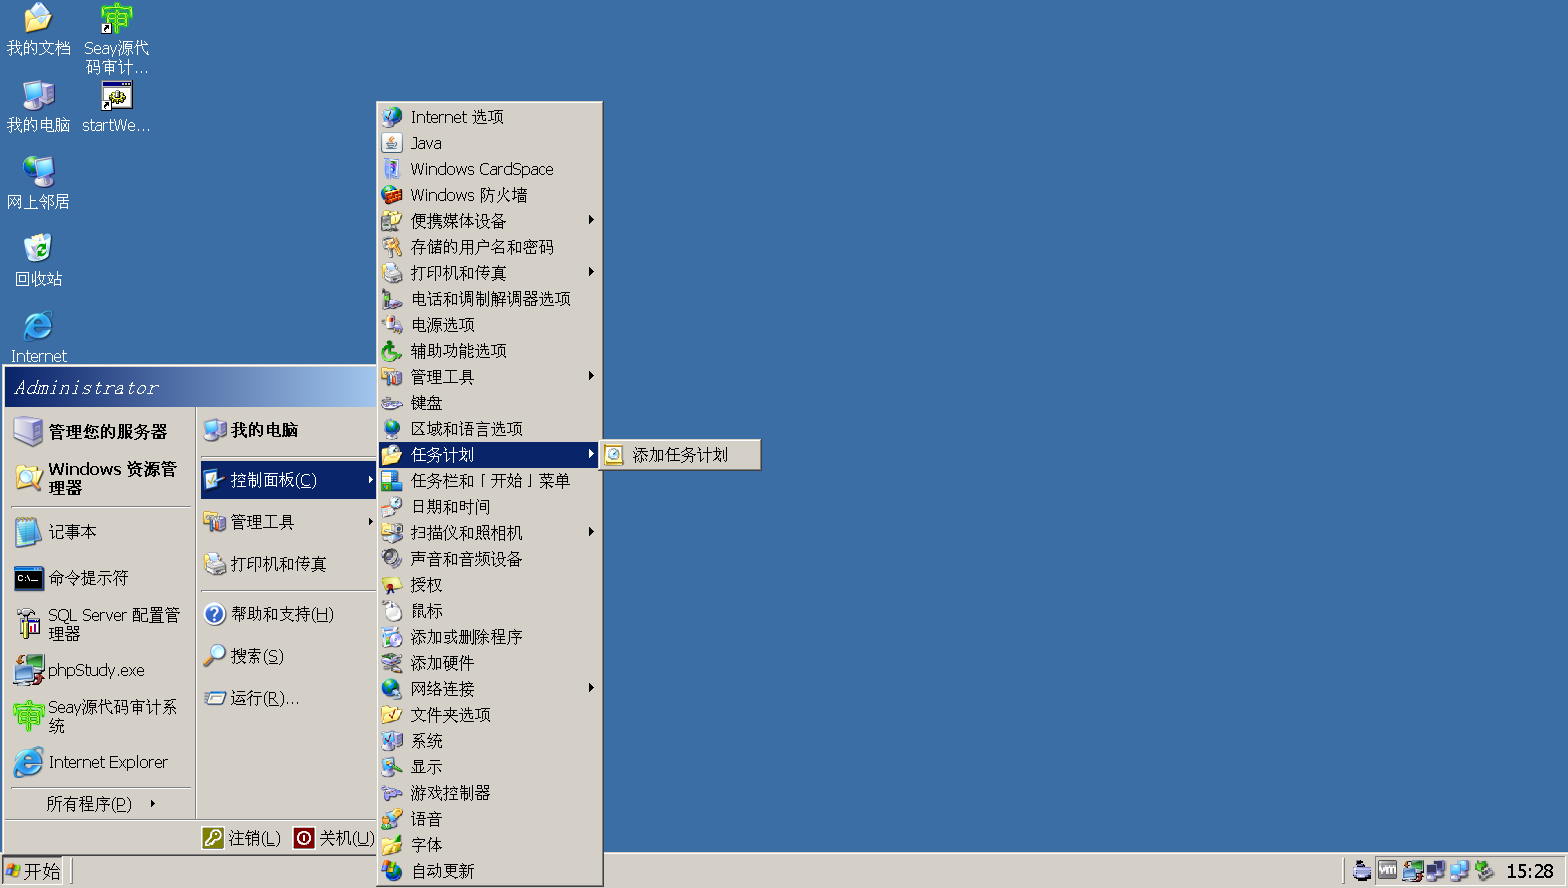Open 鼠标 mouse settings

tap(490, 611)
